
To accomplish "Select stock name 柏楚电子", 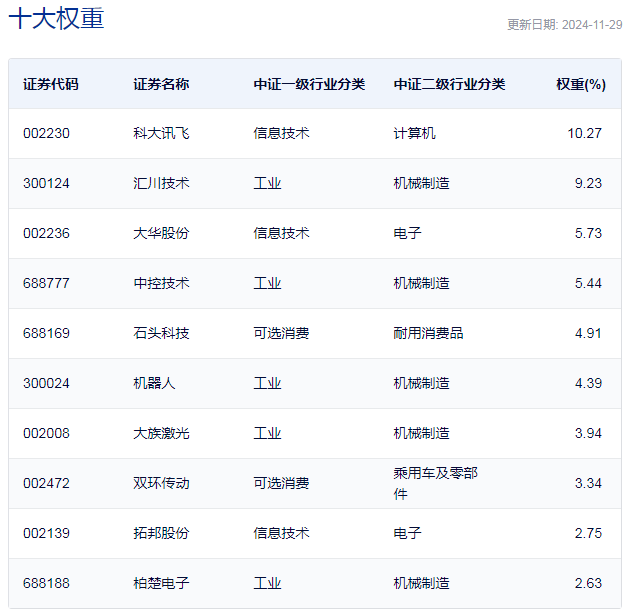I will click(161, 584).
